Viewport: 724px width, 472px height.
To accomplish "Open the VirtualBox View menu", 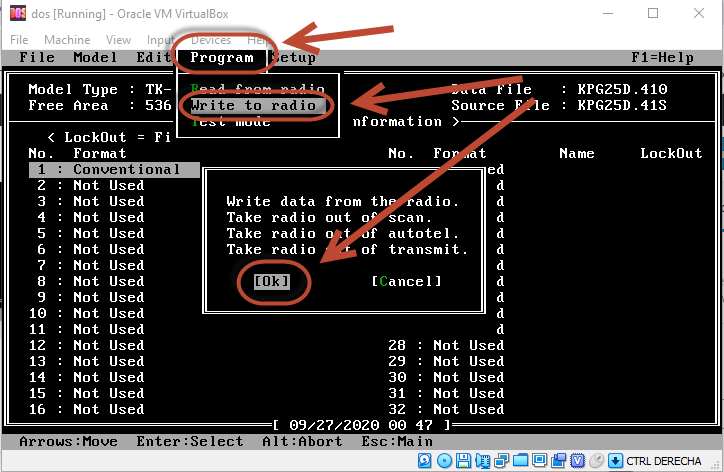I will (x=118, y=40).
